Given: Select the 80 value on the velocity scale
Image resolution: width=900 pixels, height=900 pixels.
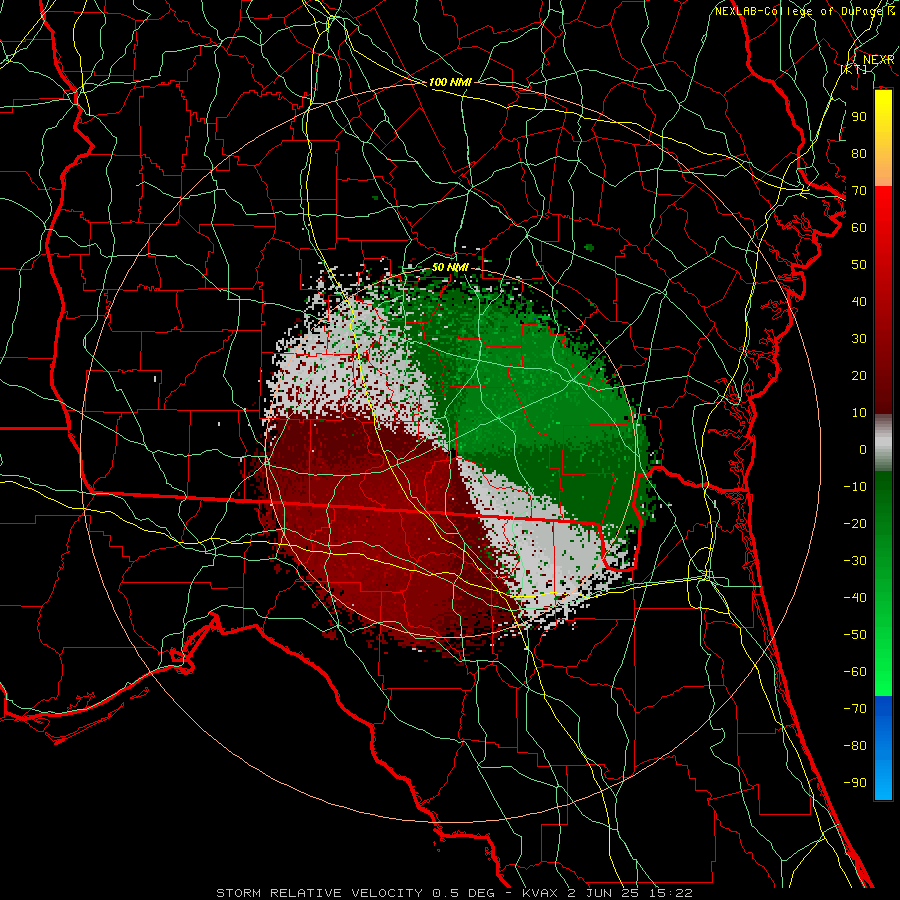Looking at the screenshot, I should 859,154.
